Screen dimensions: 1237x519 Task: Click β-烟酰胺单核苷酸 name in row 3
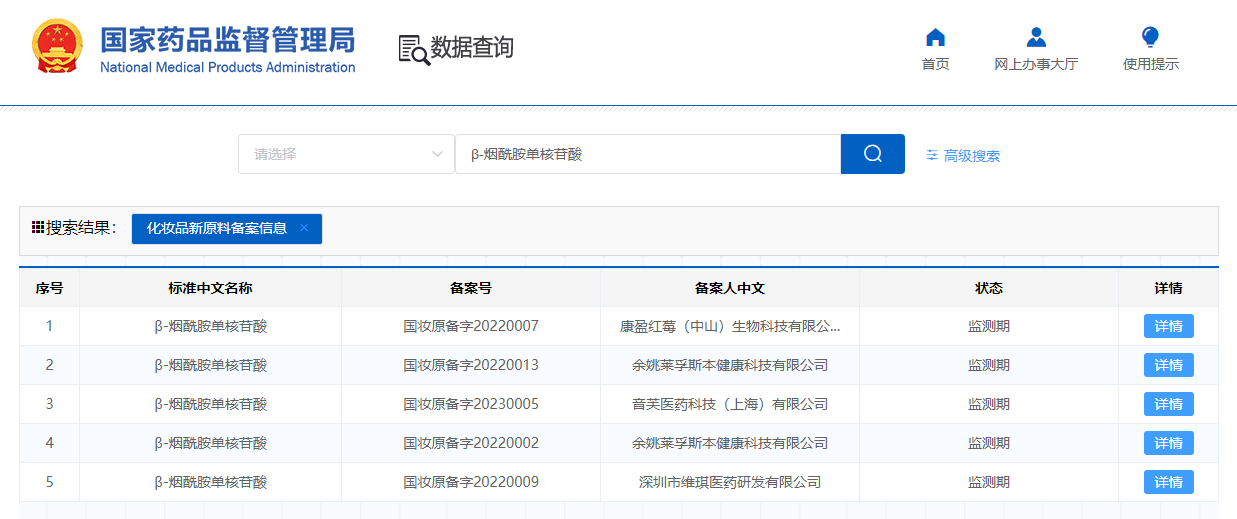211,404
